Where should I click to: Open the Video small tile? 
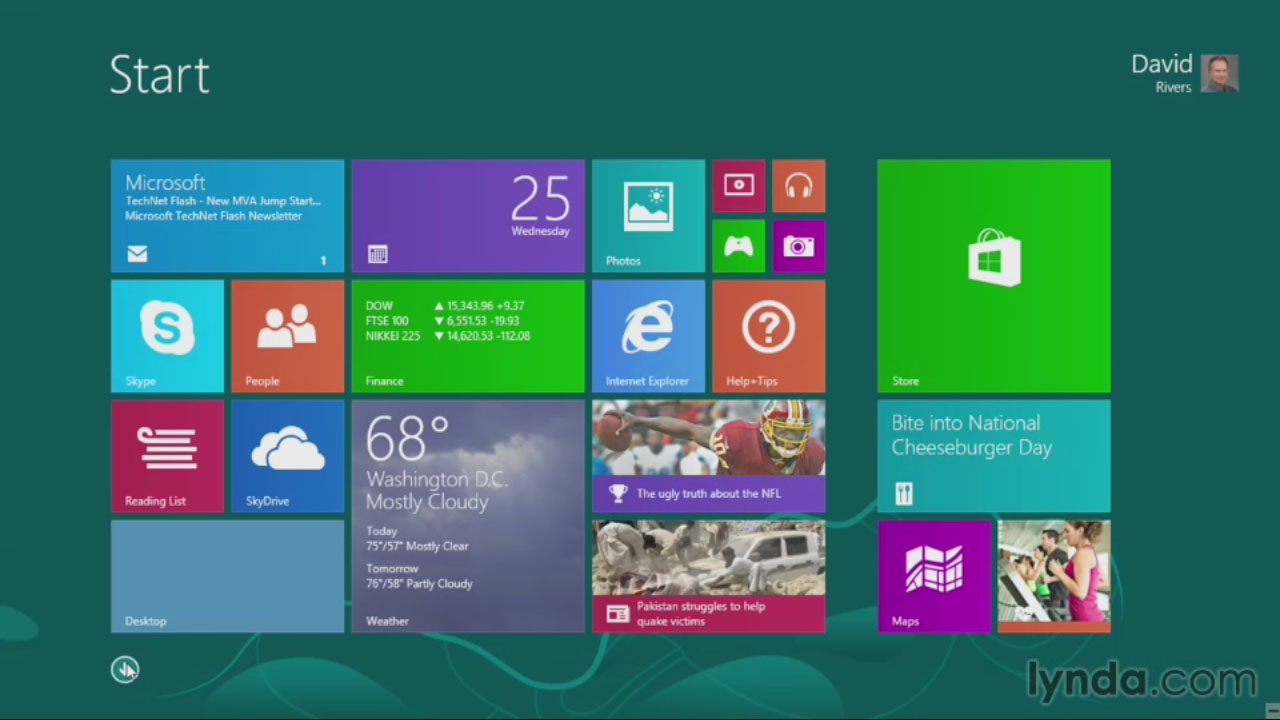tap(738, 186)
